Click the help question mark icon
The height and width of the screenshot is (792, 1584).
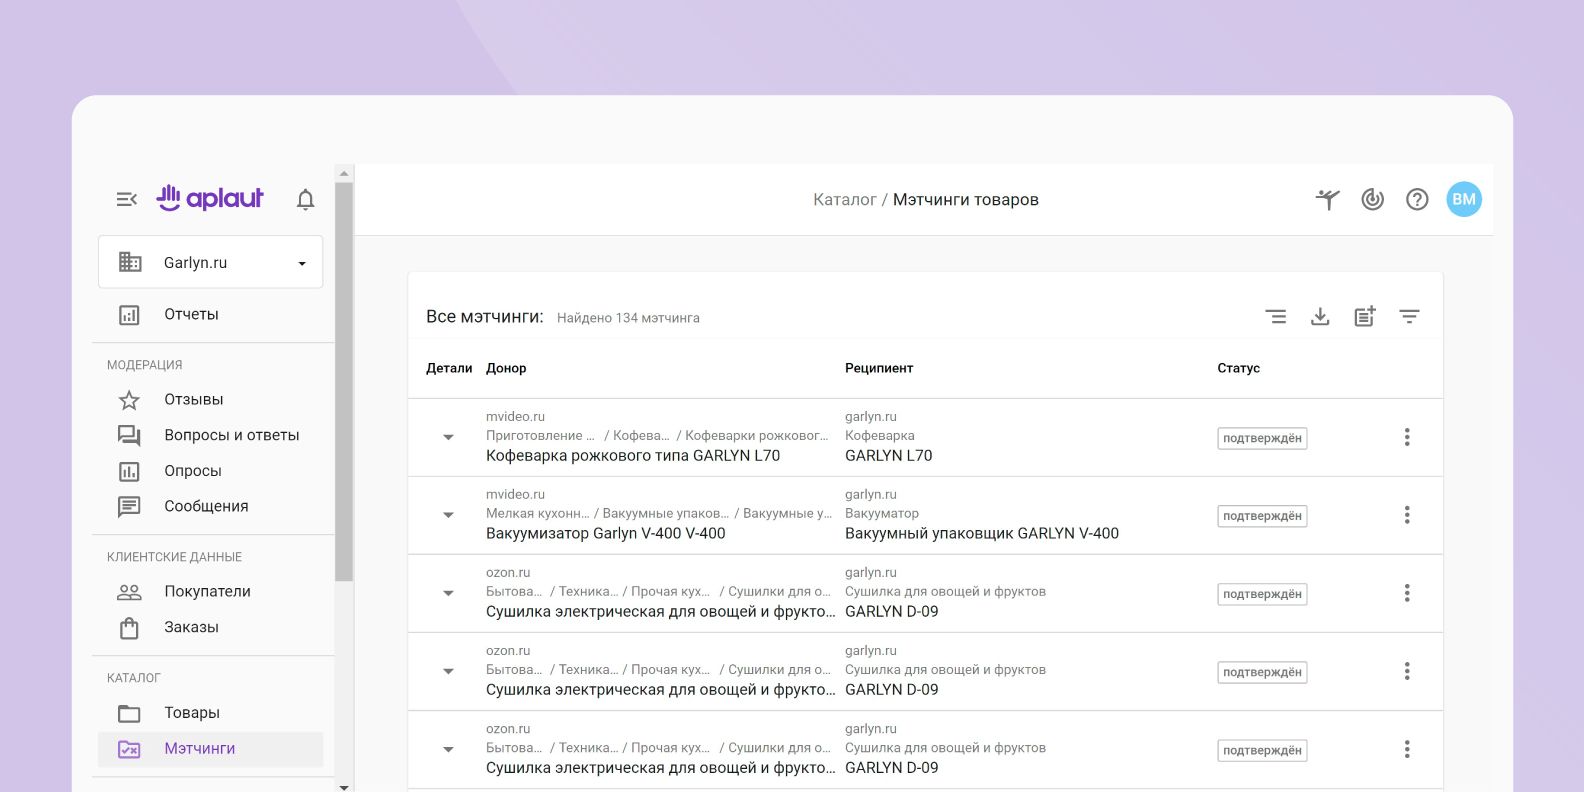tap(1417, 200)
